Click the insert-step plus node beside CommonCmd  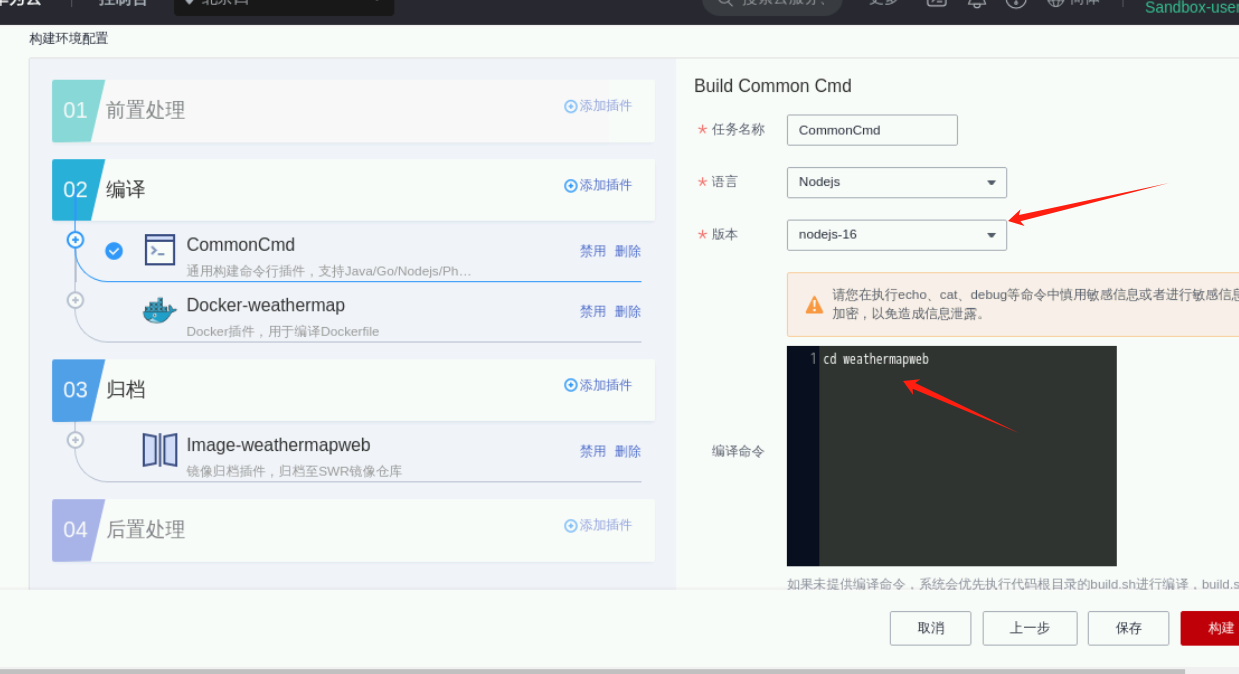coord(75,240)
